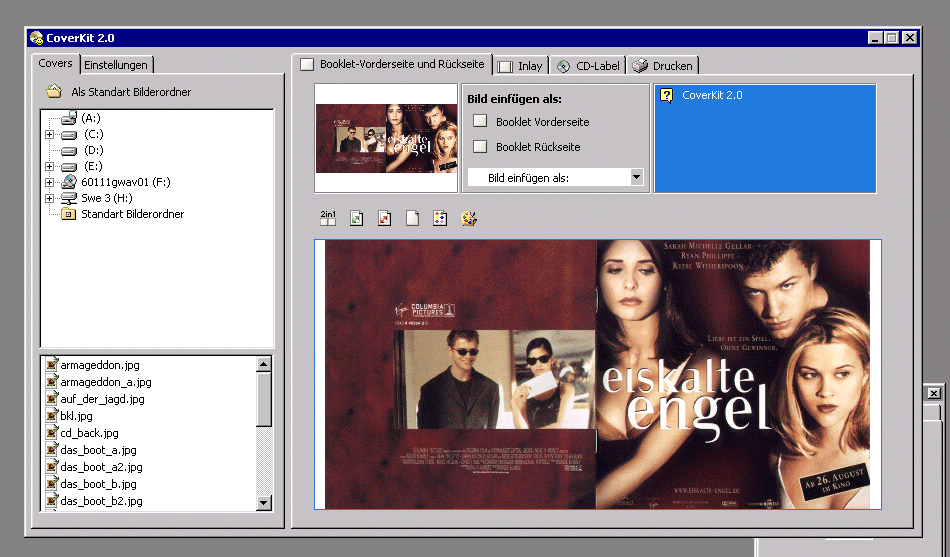Click the 2in1 layout toolbar icon
Screen dimensions: 950x557
click(328, 218)
